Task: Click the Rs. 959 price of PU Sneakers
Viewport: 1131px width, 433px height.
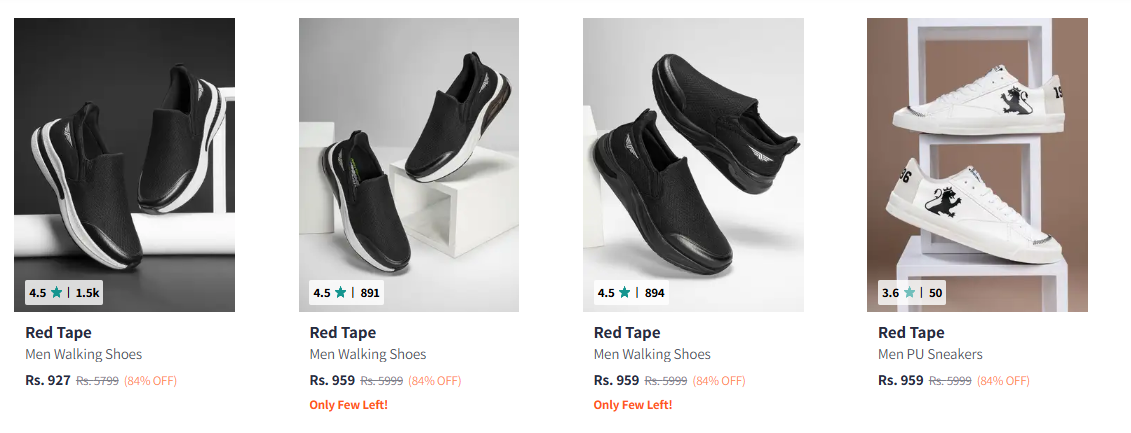Action: coord(901,380)
